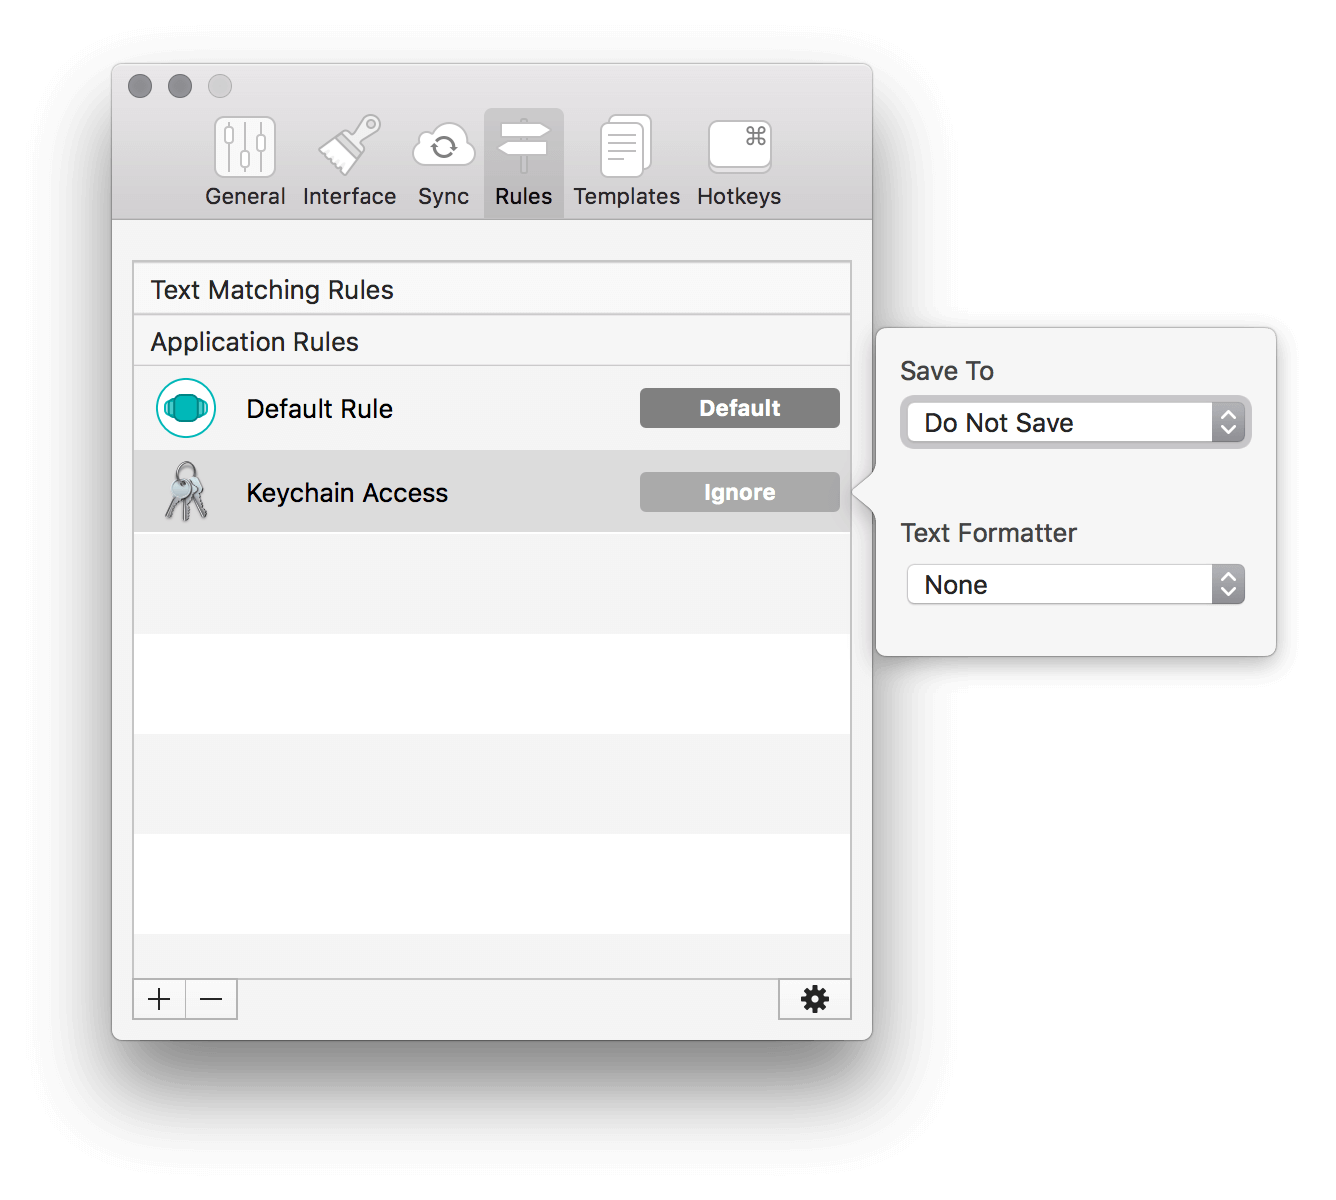Open the gear actions menu
This screenshot has height=1200, width=1336.
point(814,999)
